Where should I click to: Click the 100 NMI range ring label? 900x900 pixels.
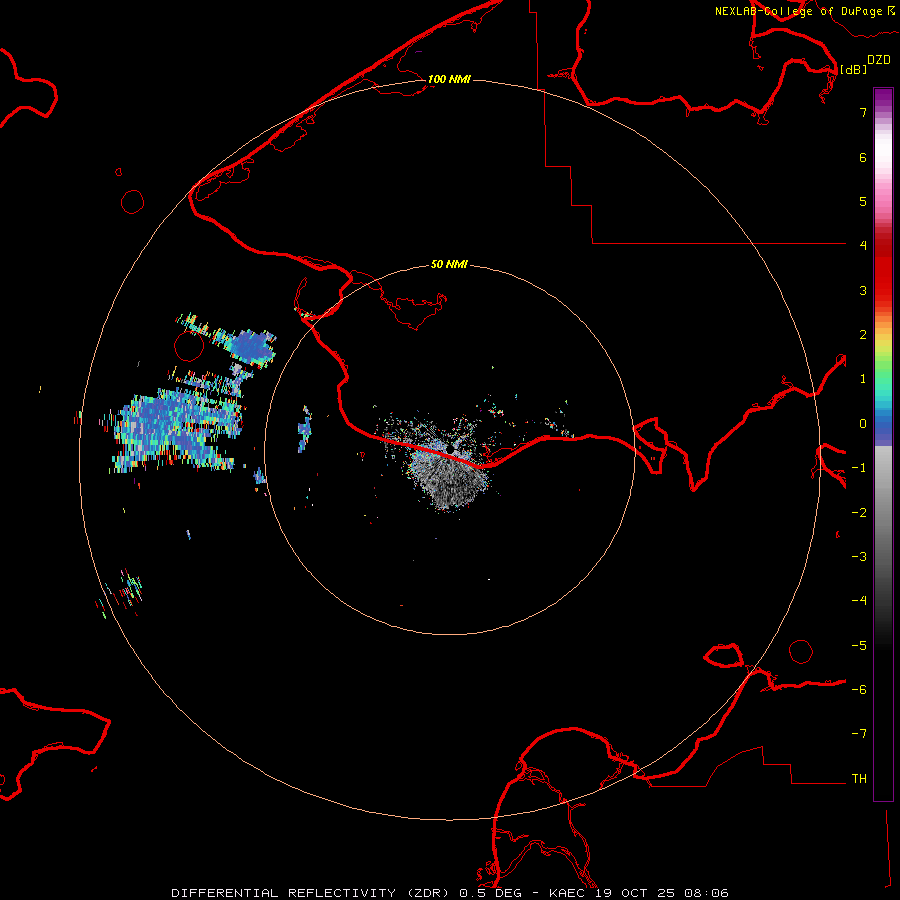(449, 79)
